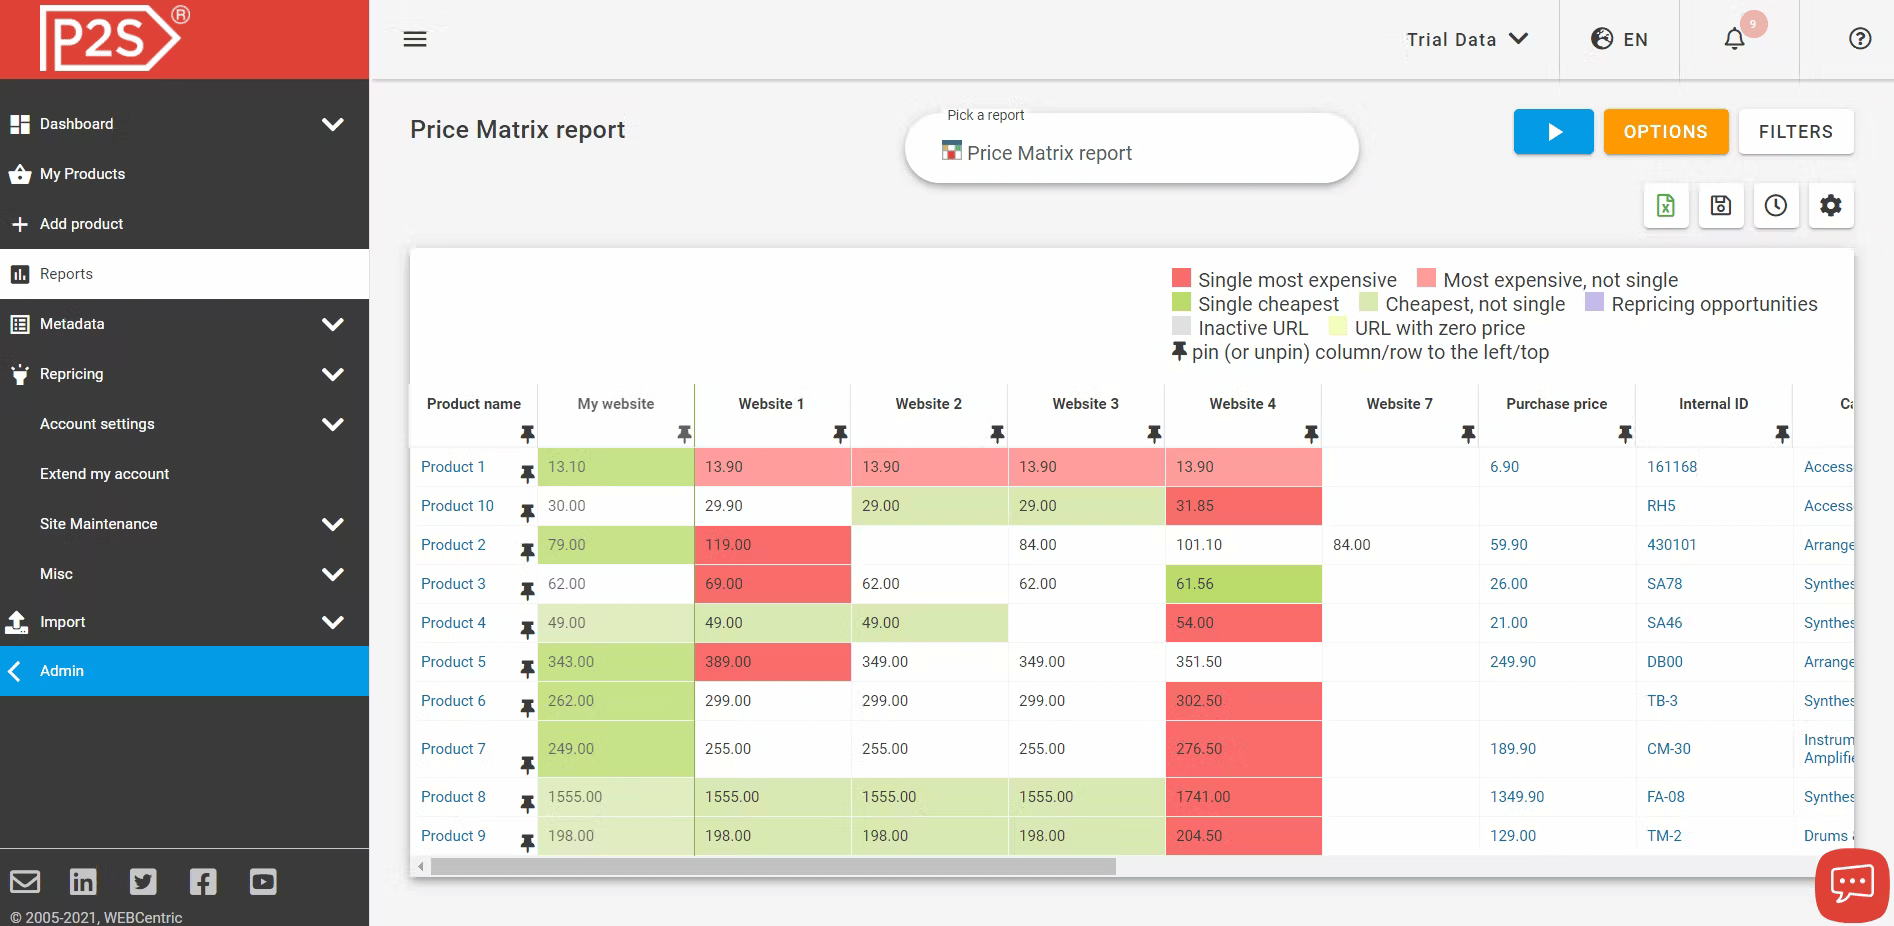
Task: Expand the Repricing section
Action: click(71, 373)
